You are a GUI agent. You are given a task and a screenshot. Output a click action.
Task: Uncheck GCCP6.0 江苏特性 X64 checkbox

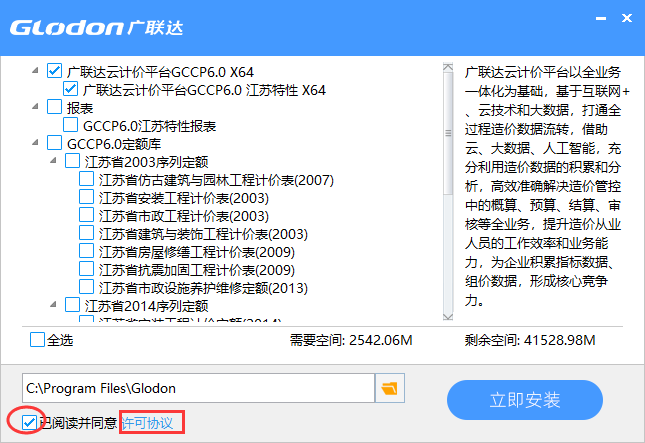point(70,89)
